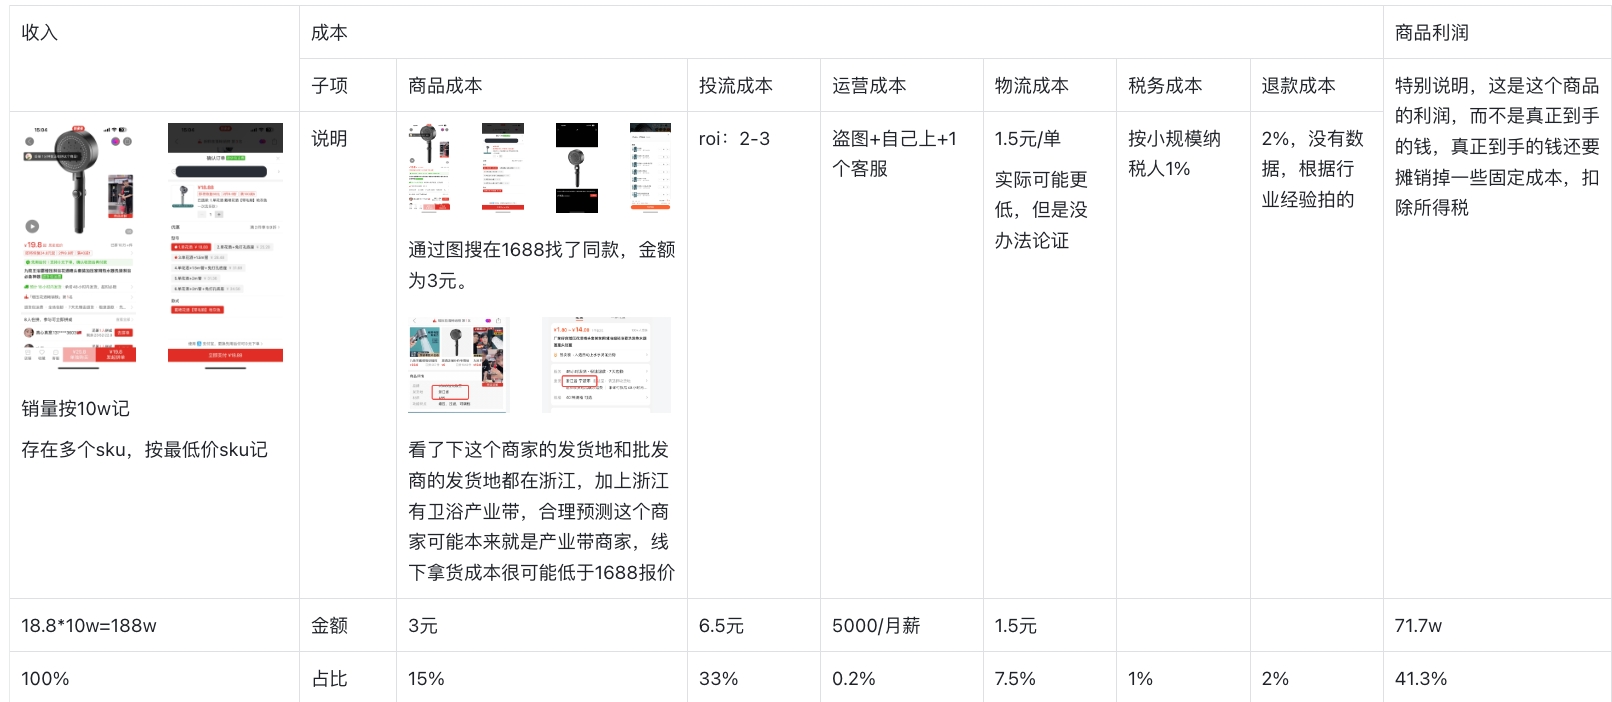Click the 物流成本 column header
Image resolution: width=1612 pixels, height=702 pixels.
[x=1031, y=85]
